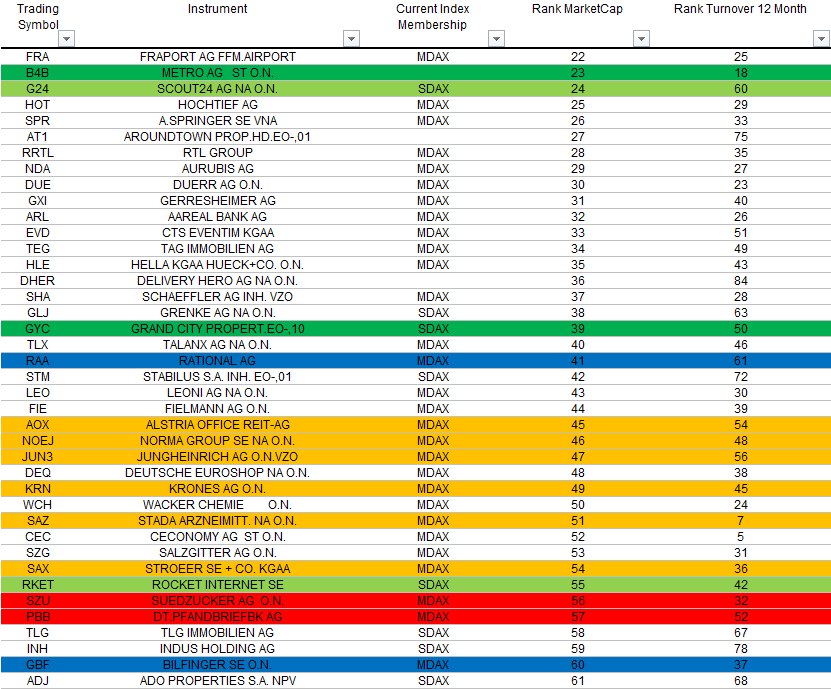
Task: Click JUNGHEINRICH AG O.N.VZO cell
Action: point(218,456)
